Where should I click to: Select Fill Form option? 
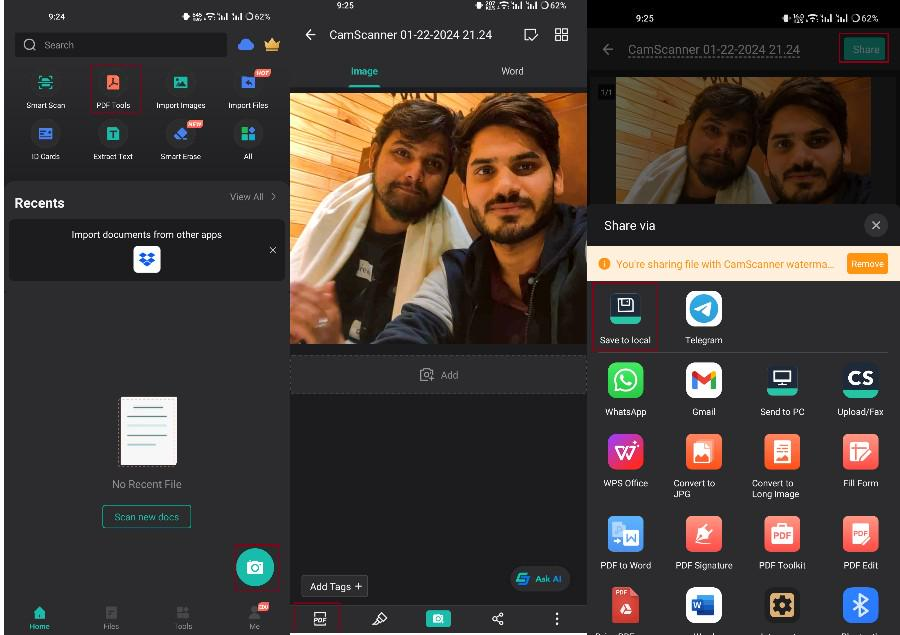(860, 461)
